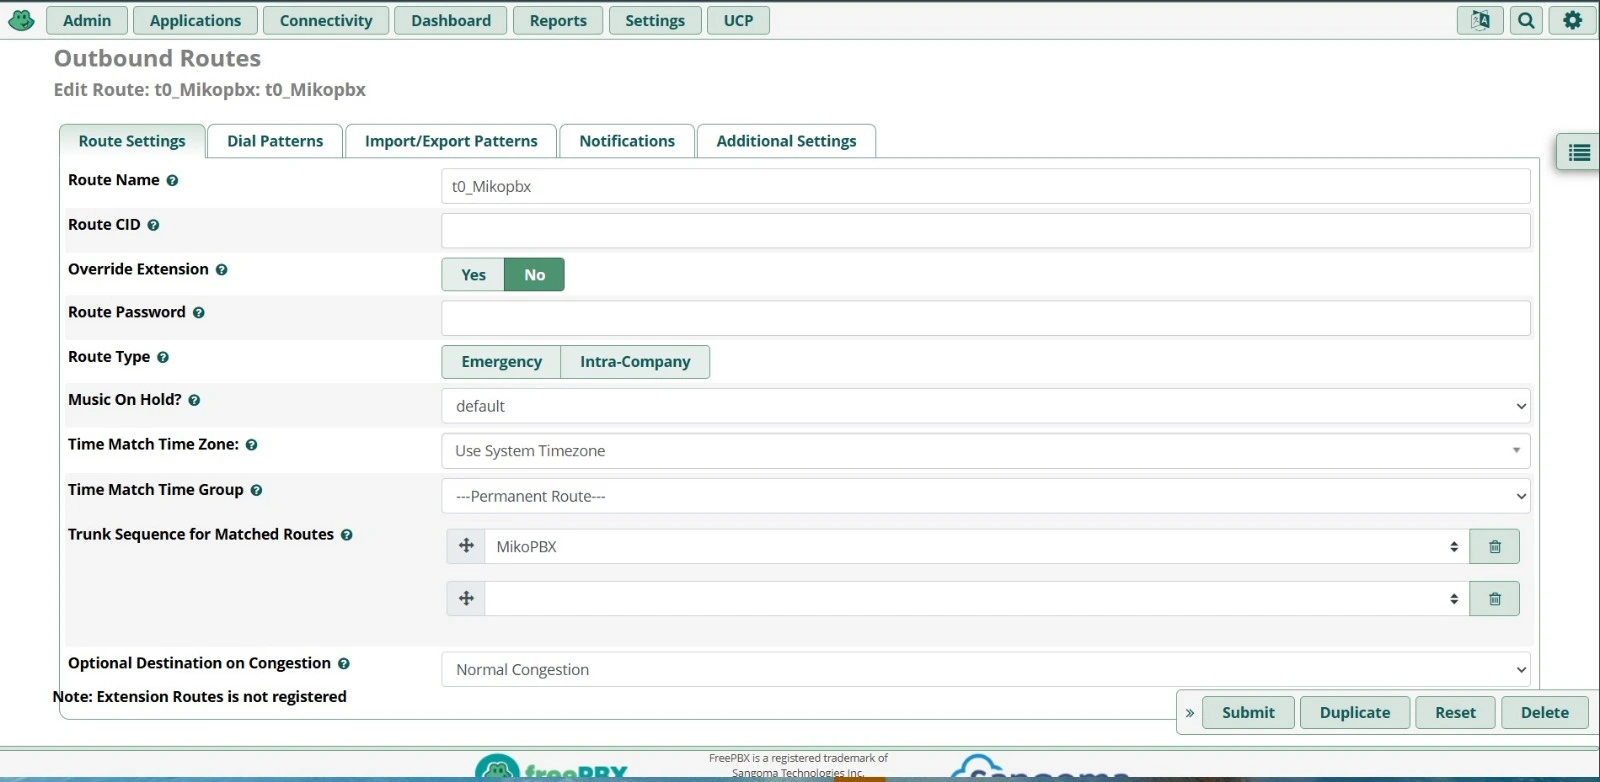Open the UCP menu item
This screenshot has height=782, width=1600.
coord(738,20)
